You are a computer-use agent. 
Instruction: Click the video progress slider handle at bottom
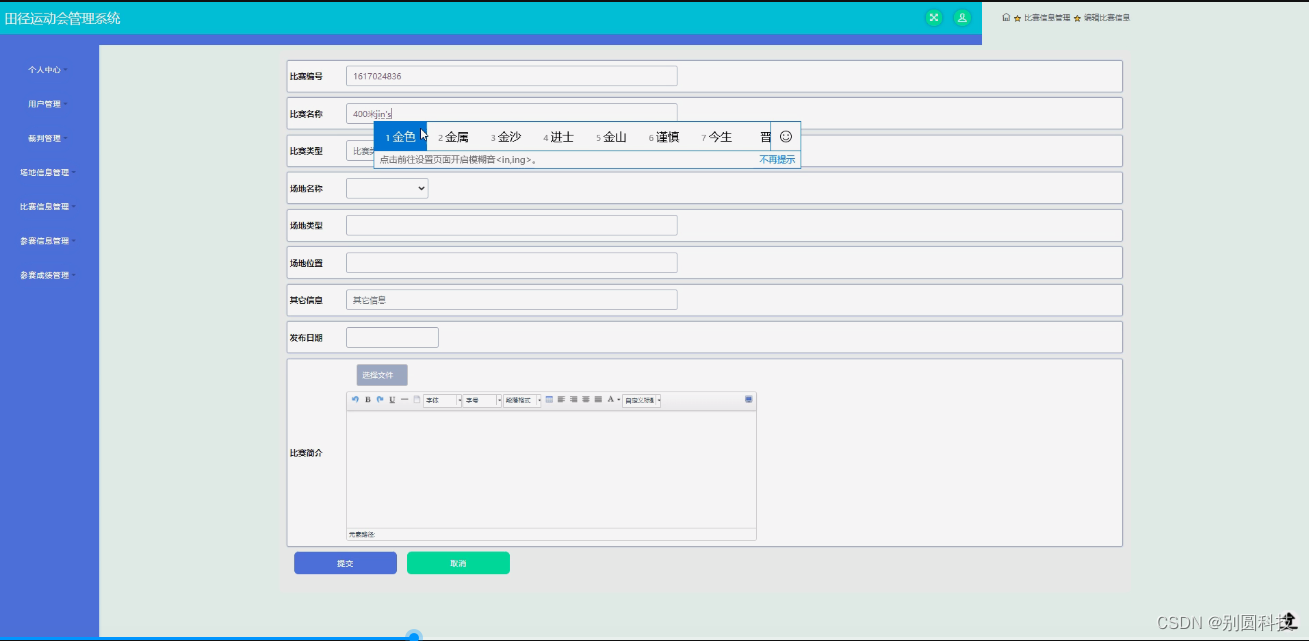(x=414, y=637)
